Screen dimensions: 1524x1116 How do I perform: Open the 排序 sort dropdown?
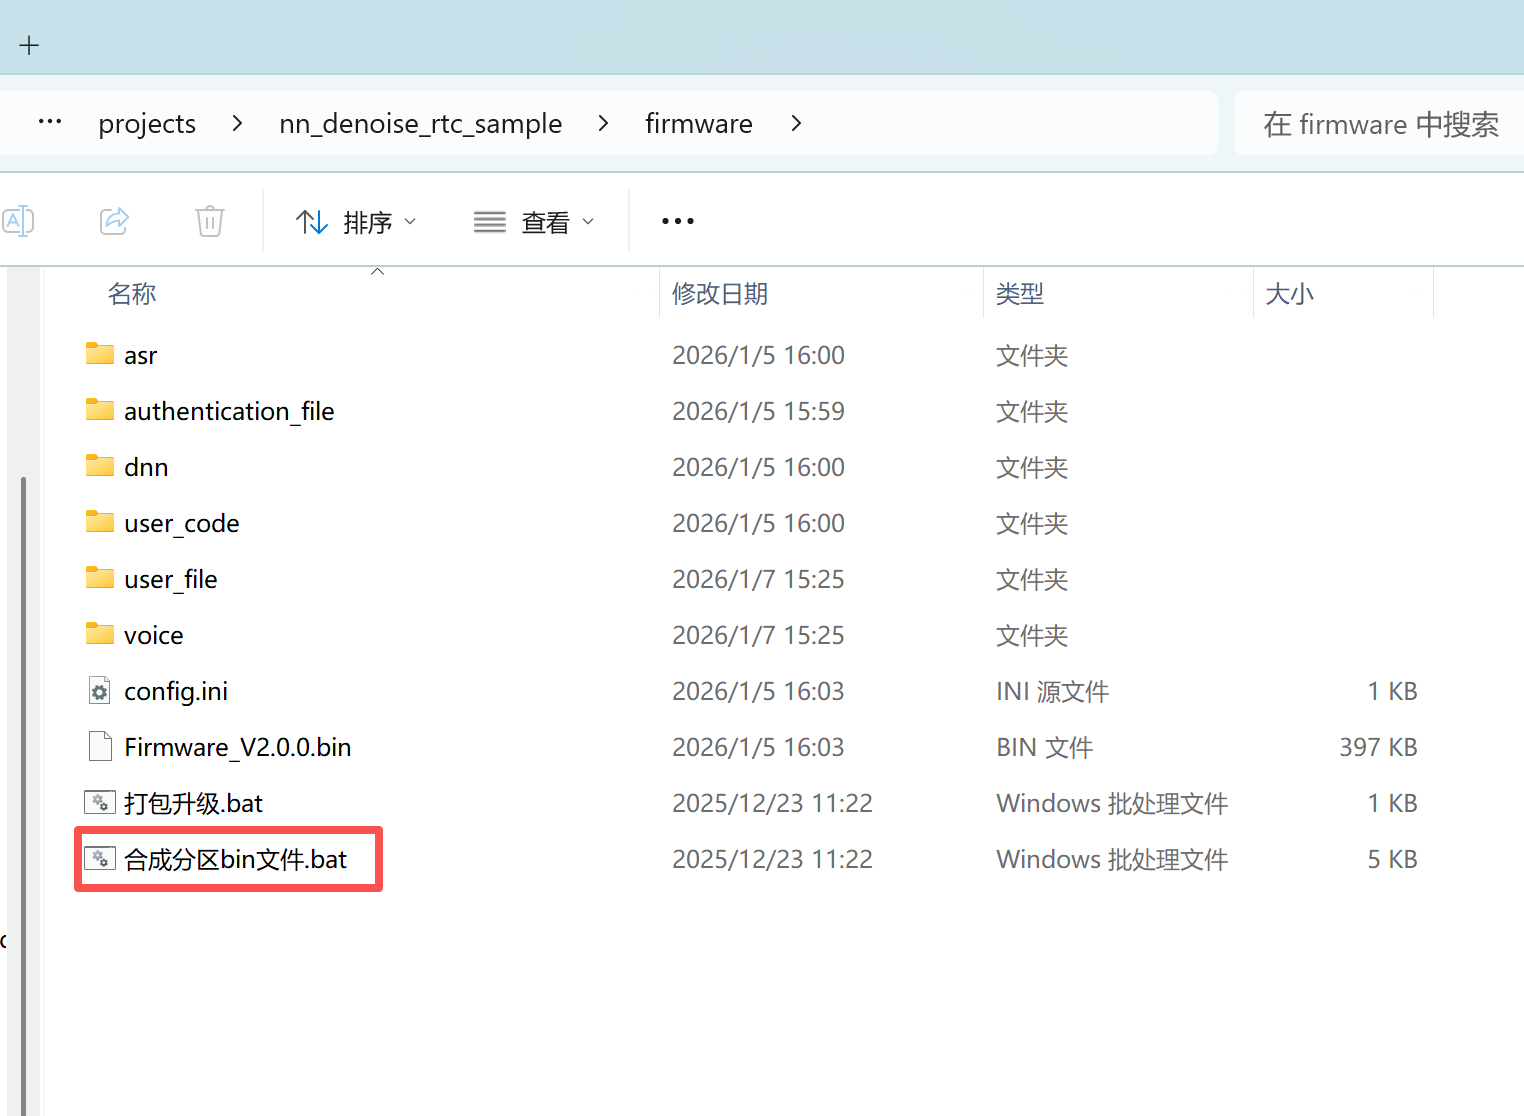(x=357, y=222)
